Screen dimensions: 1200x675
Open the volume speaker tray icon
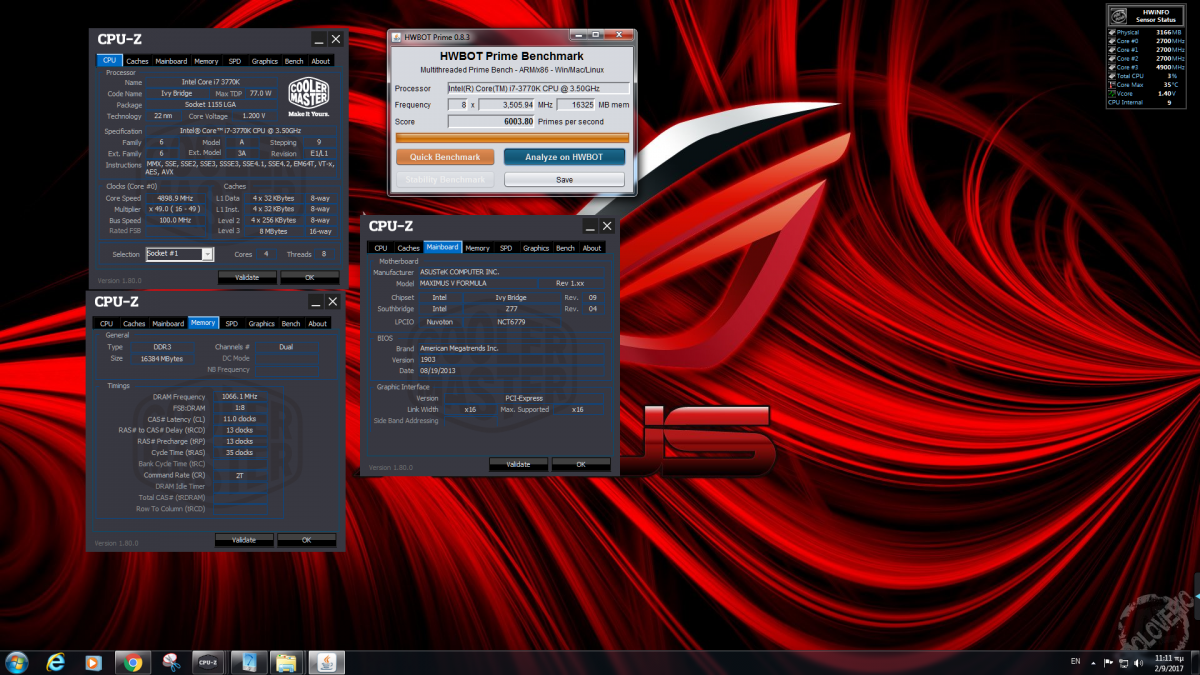pos(1137,662)
